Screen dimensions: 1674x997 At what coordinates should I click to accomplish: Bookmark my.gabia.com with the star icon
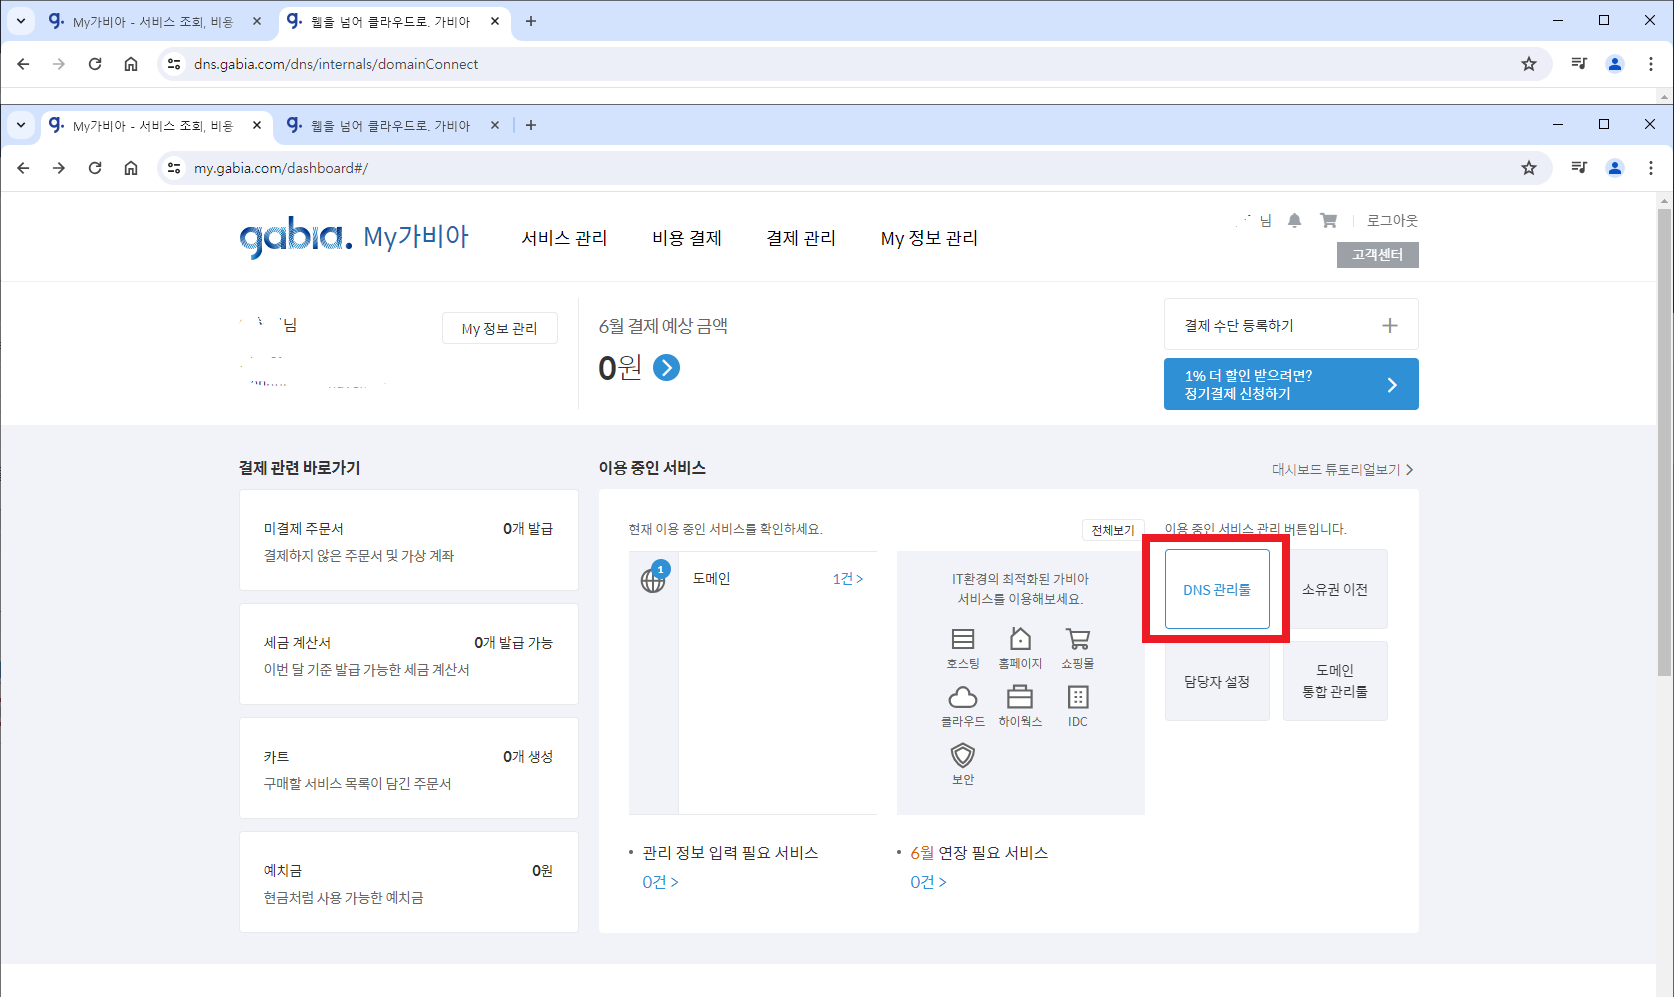(1529, 168)
